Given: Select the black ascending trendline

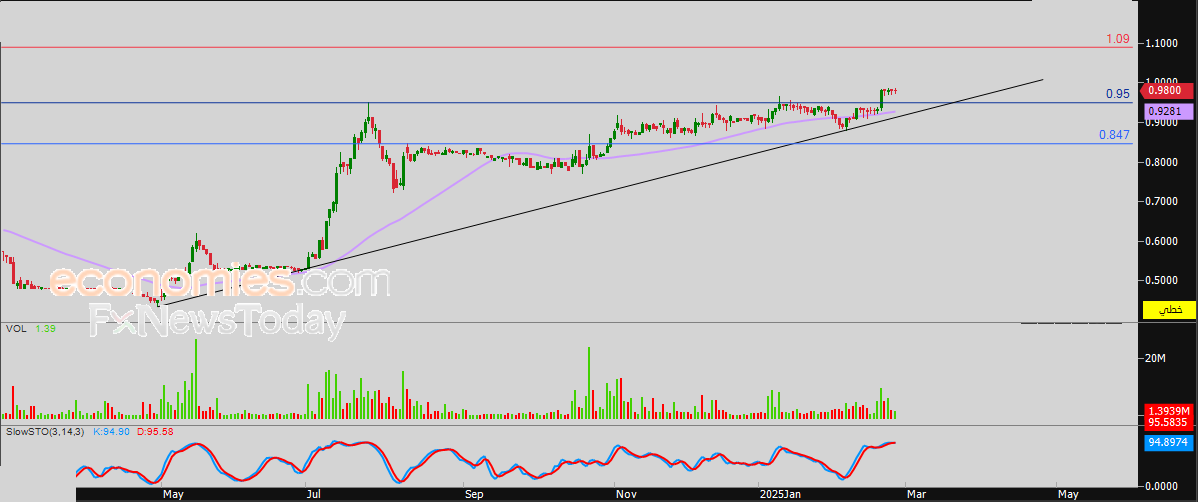Looking at the screenshot, I should [600, 192].
